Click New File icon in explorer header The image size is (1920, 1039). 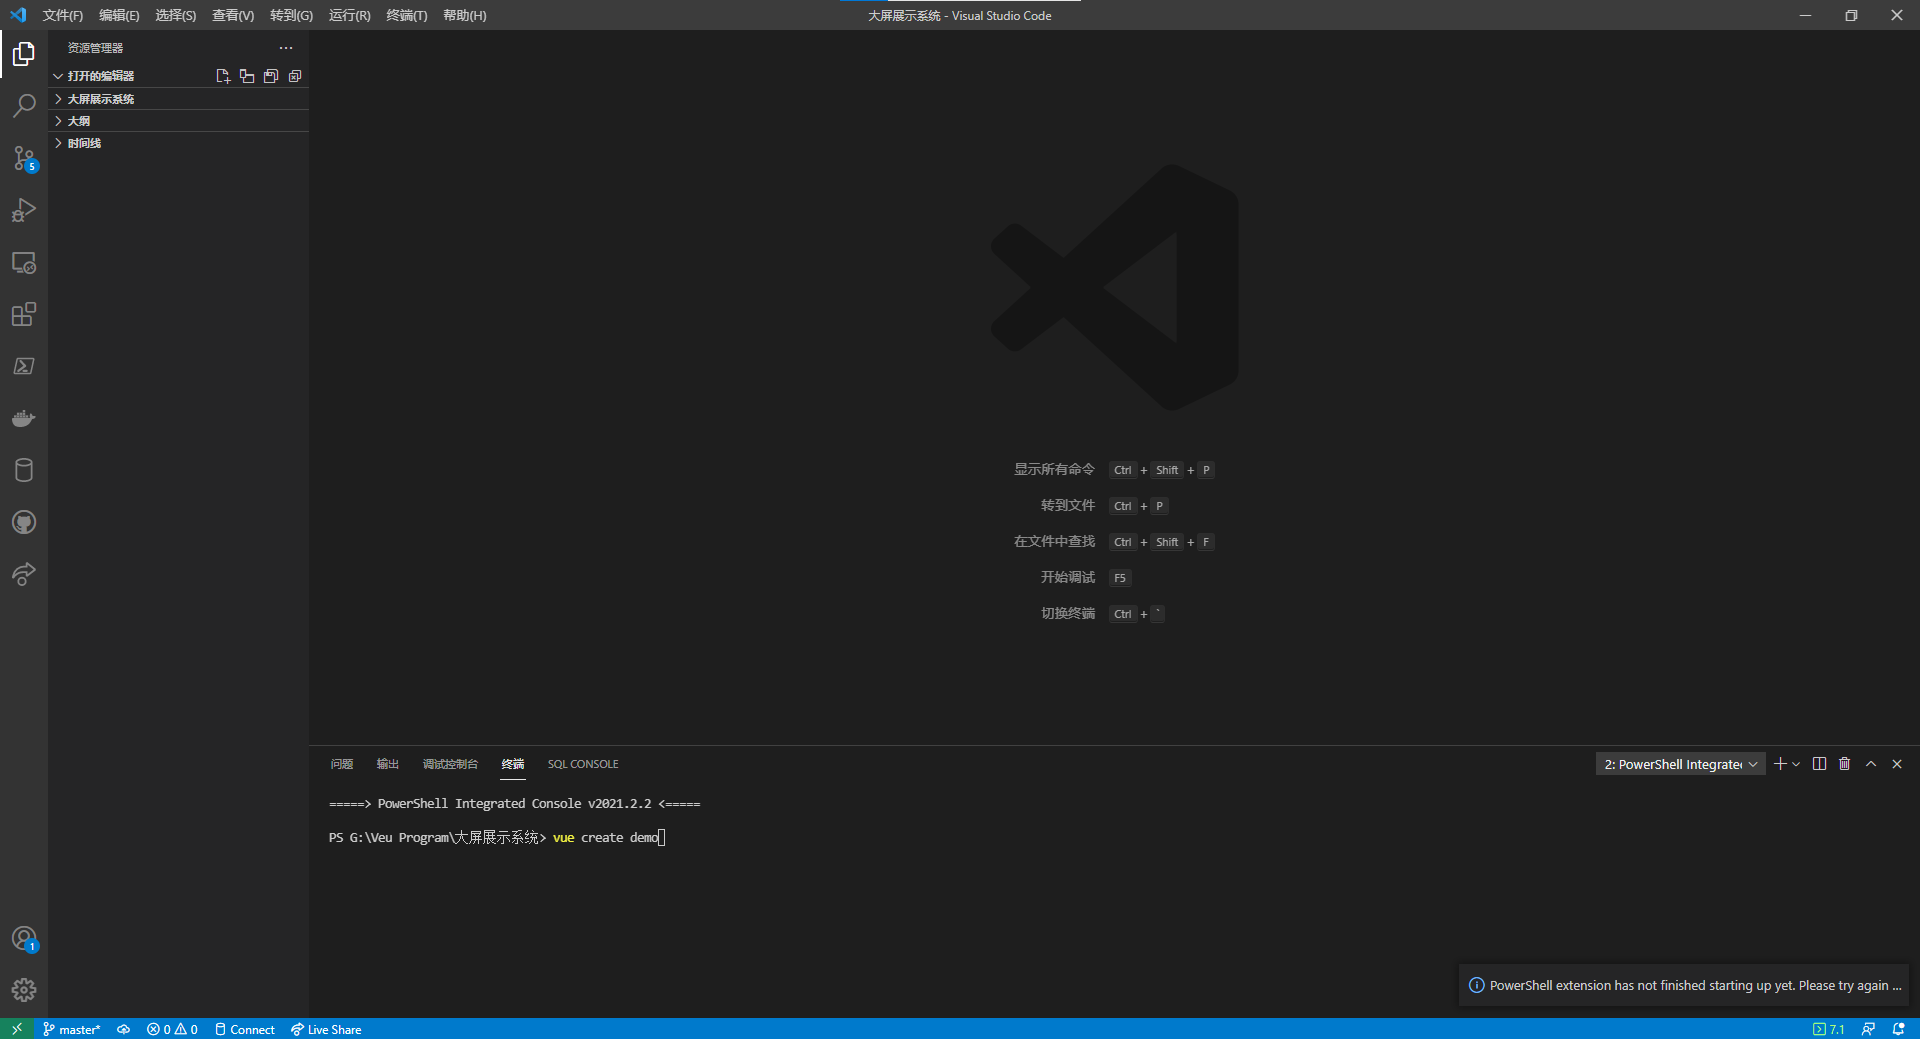223,76
